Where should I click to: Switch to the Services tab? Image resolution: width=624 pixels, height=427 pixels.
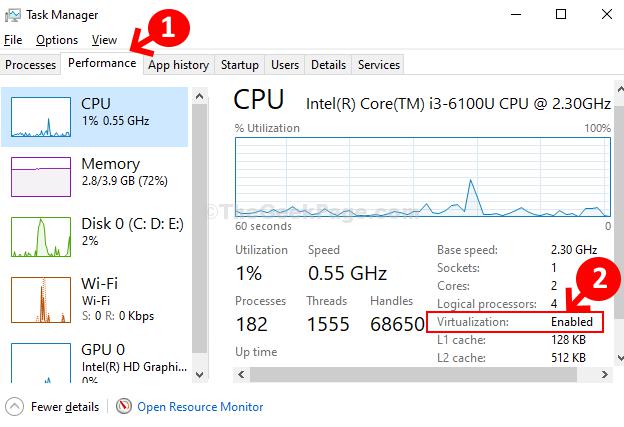tap(378, 64)
